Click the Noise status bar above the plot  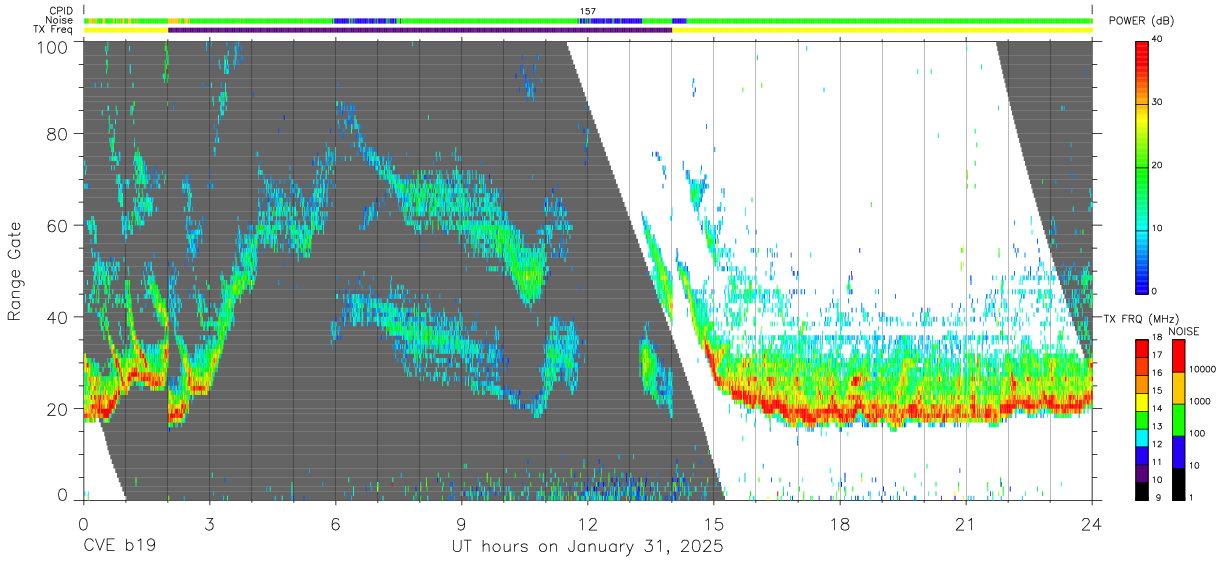(588, 20)
